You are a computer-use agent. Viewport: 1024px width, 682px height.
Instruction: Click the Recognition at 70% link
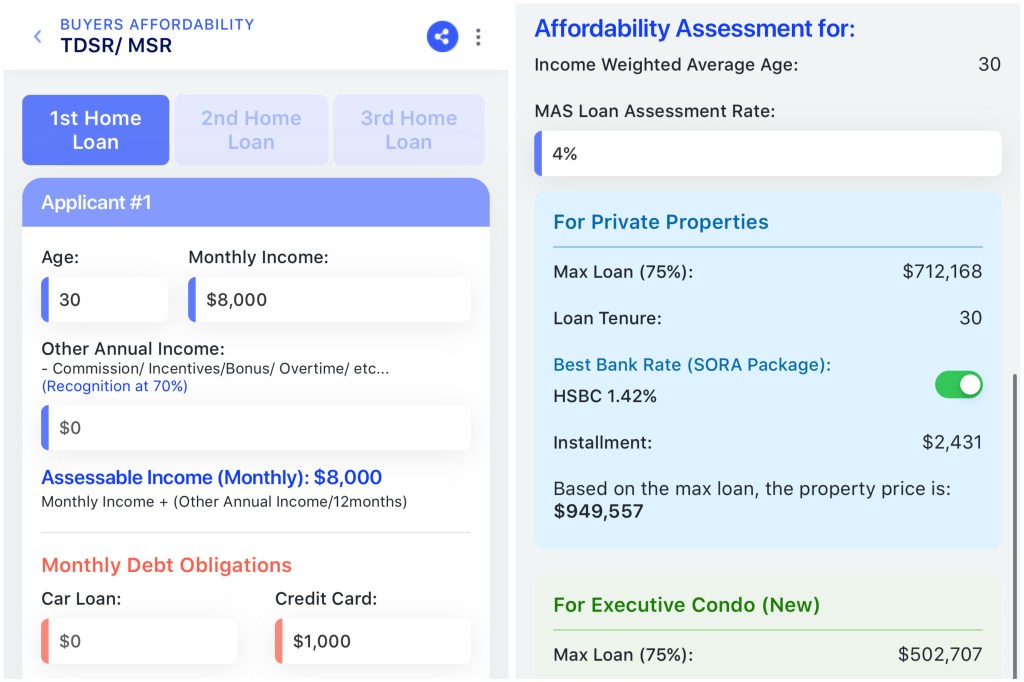pyautogui.click(x=114, y=386)
